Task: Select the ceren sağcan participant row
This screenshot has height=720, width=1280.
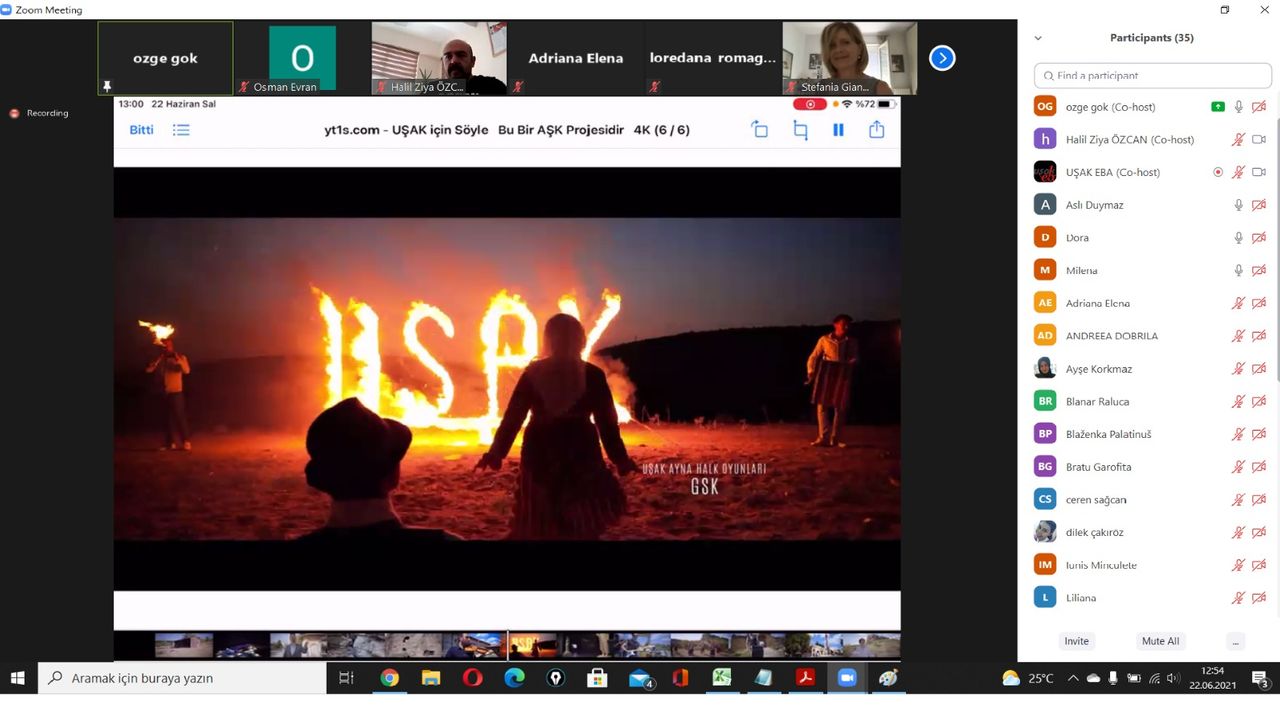Action: 1148,499
